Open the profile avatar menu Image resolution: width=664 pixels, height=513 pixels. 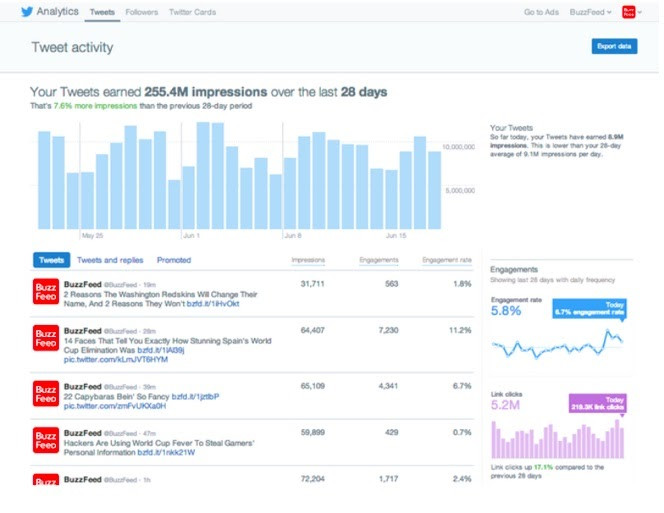click(631, 12)
